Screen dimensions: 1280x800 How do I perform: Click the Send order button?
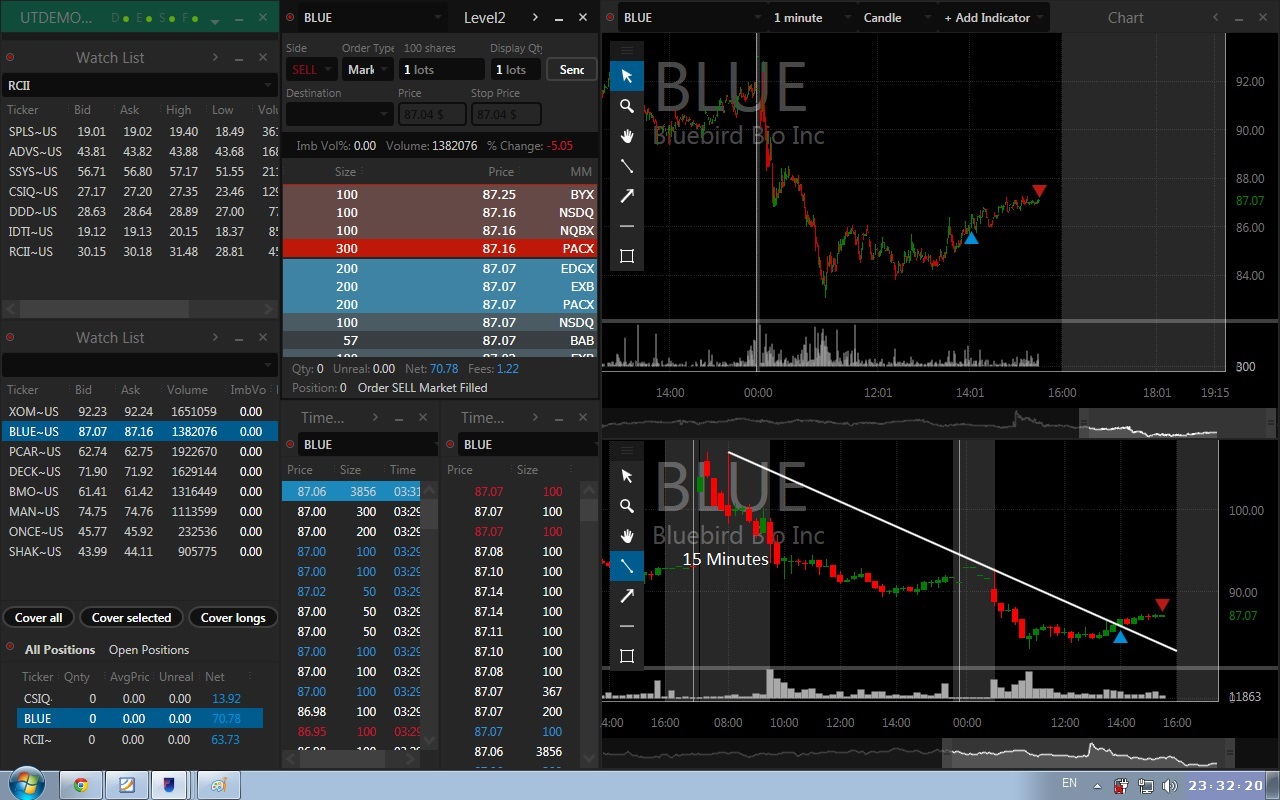pyautogui.click(x=572, y=69)
